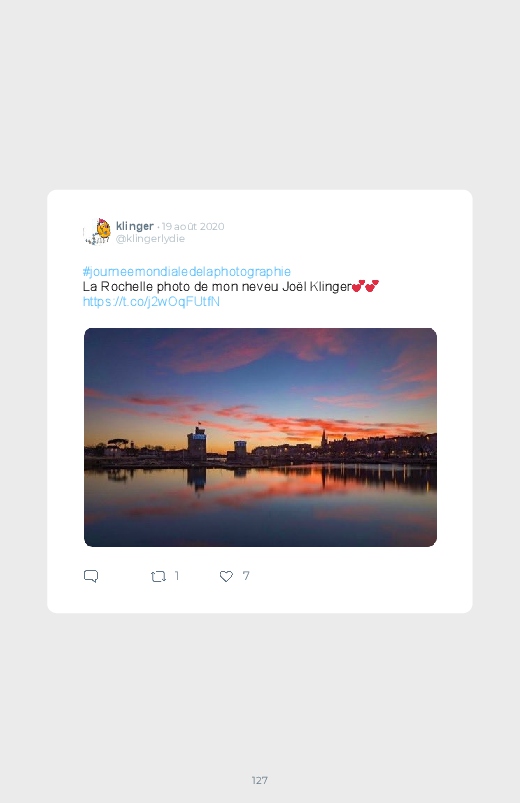Like the tweet with the heart icon
The height and width of the screenshot is (803, 520).
[x=226, y=577]
